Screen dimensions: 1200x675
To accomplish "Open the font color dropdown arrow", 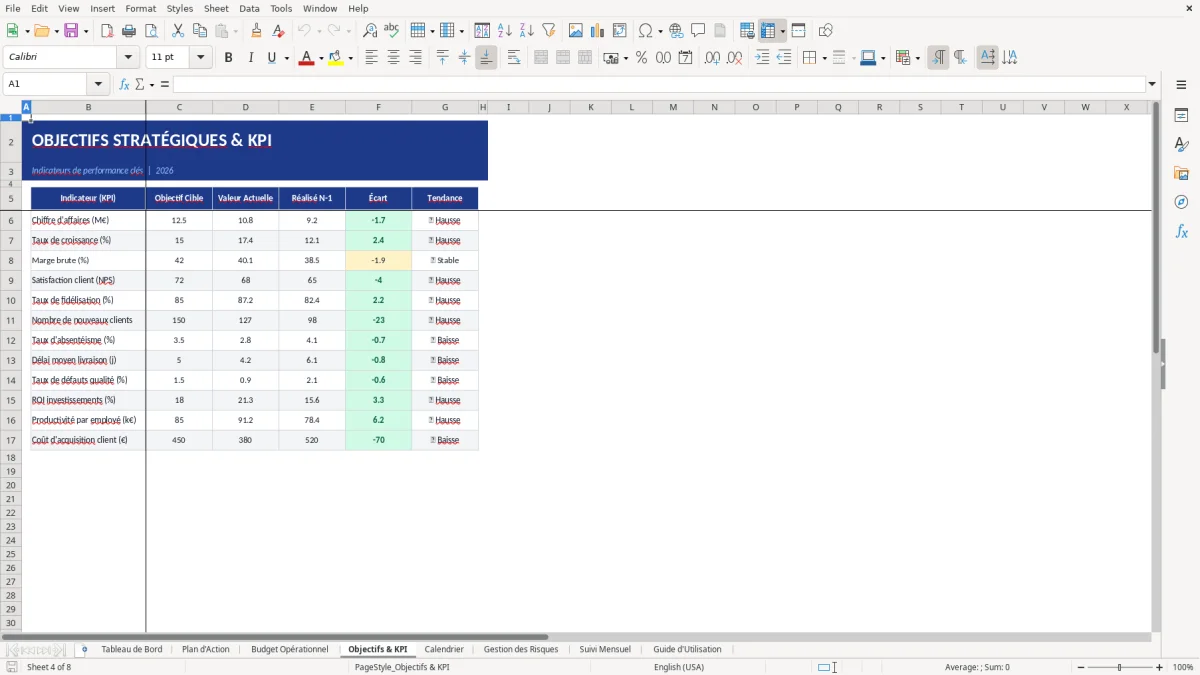I will pyautogui.click(x=319, y=57).
